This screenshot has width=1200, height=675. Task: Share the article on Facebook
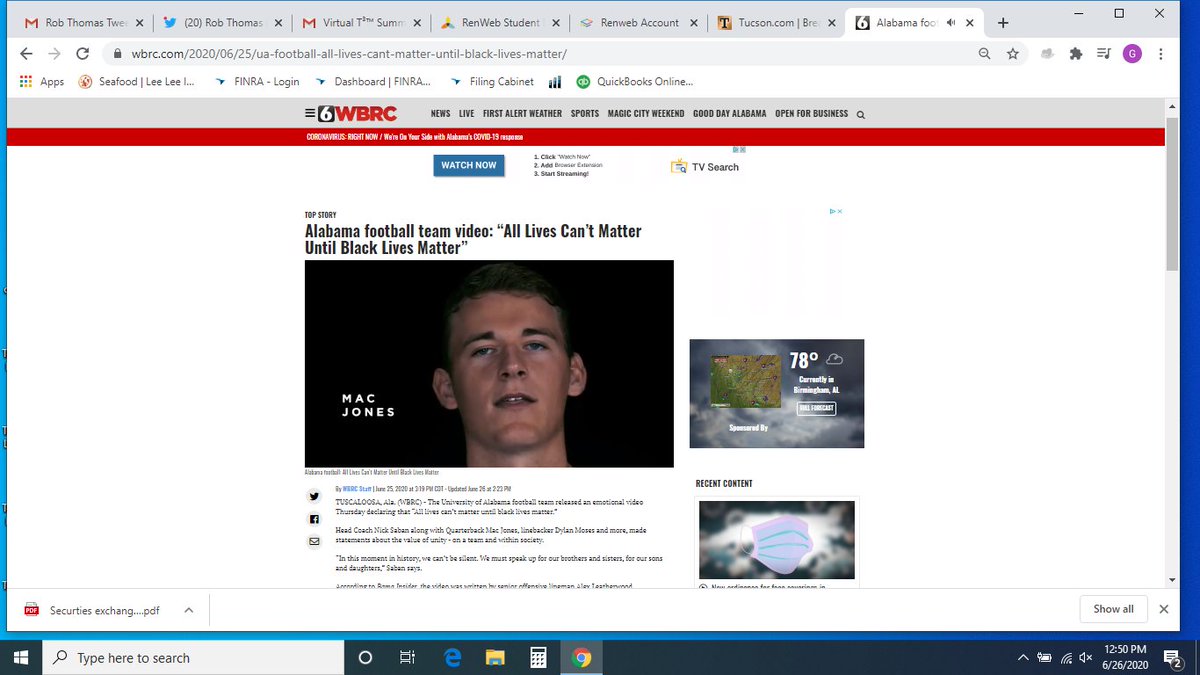(x=314, y=518)
